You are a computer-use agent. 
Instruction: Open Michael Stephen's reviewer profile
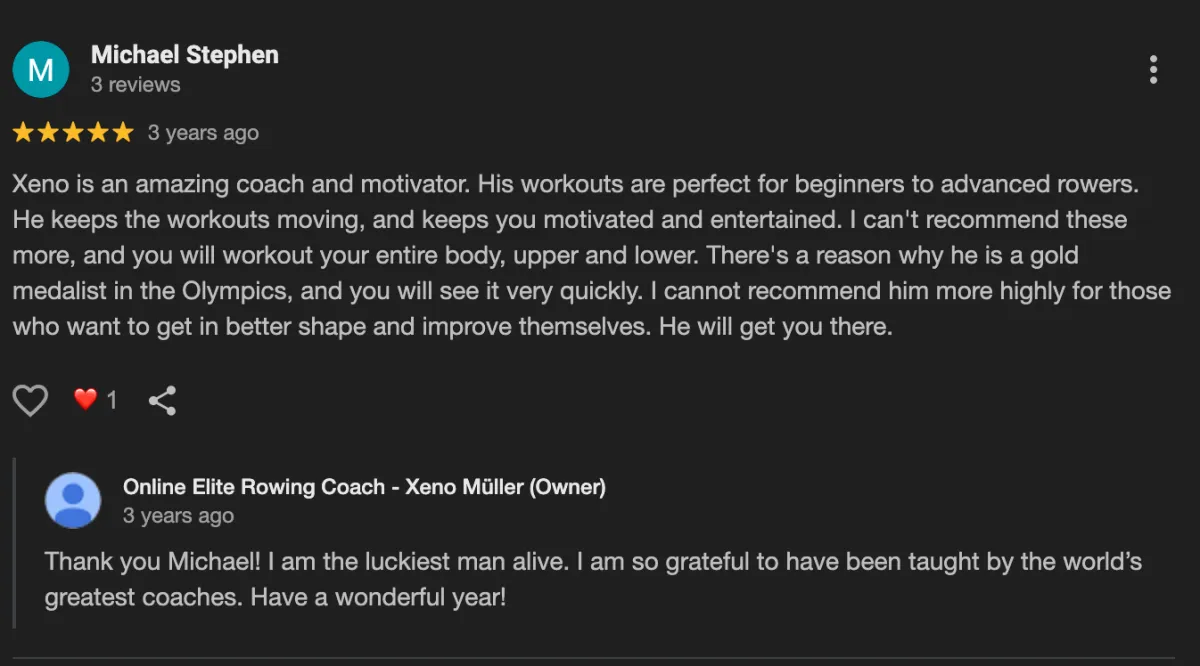coord(184,55)
